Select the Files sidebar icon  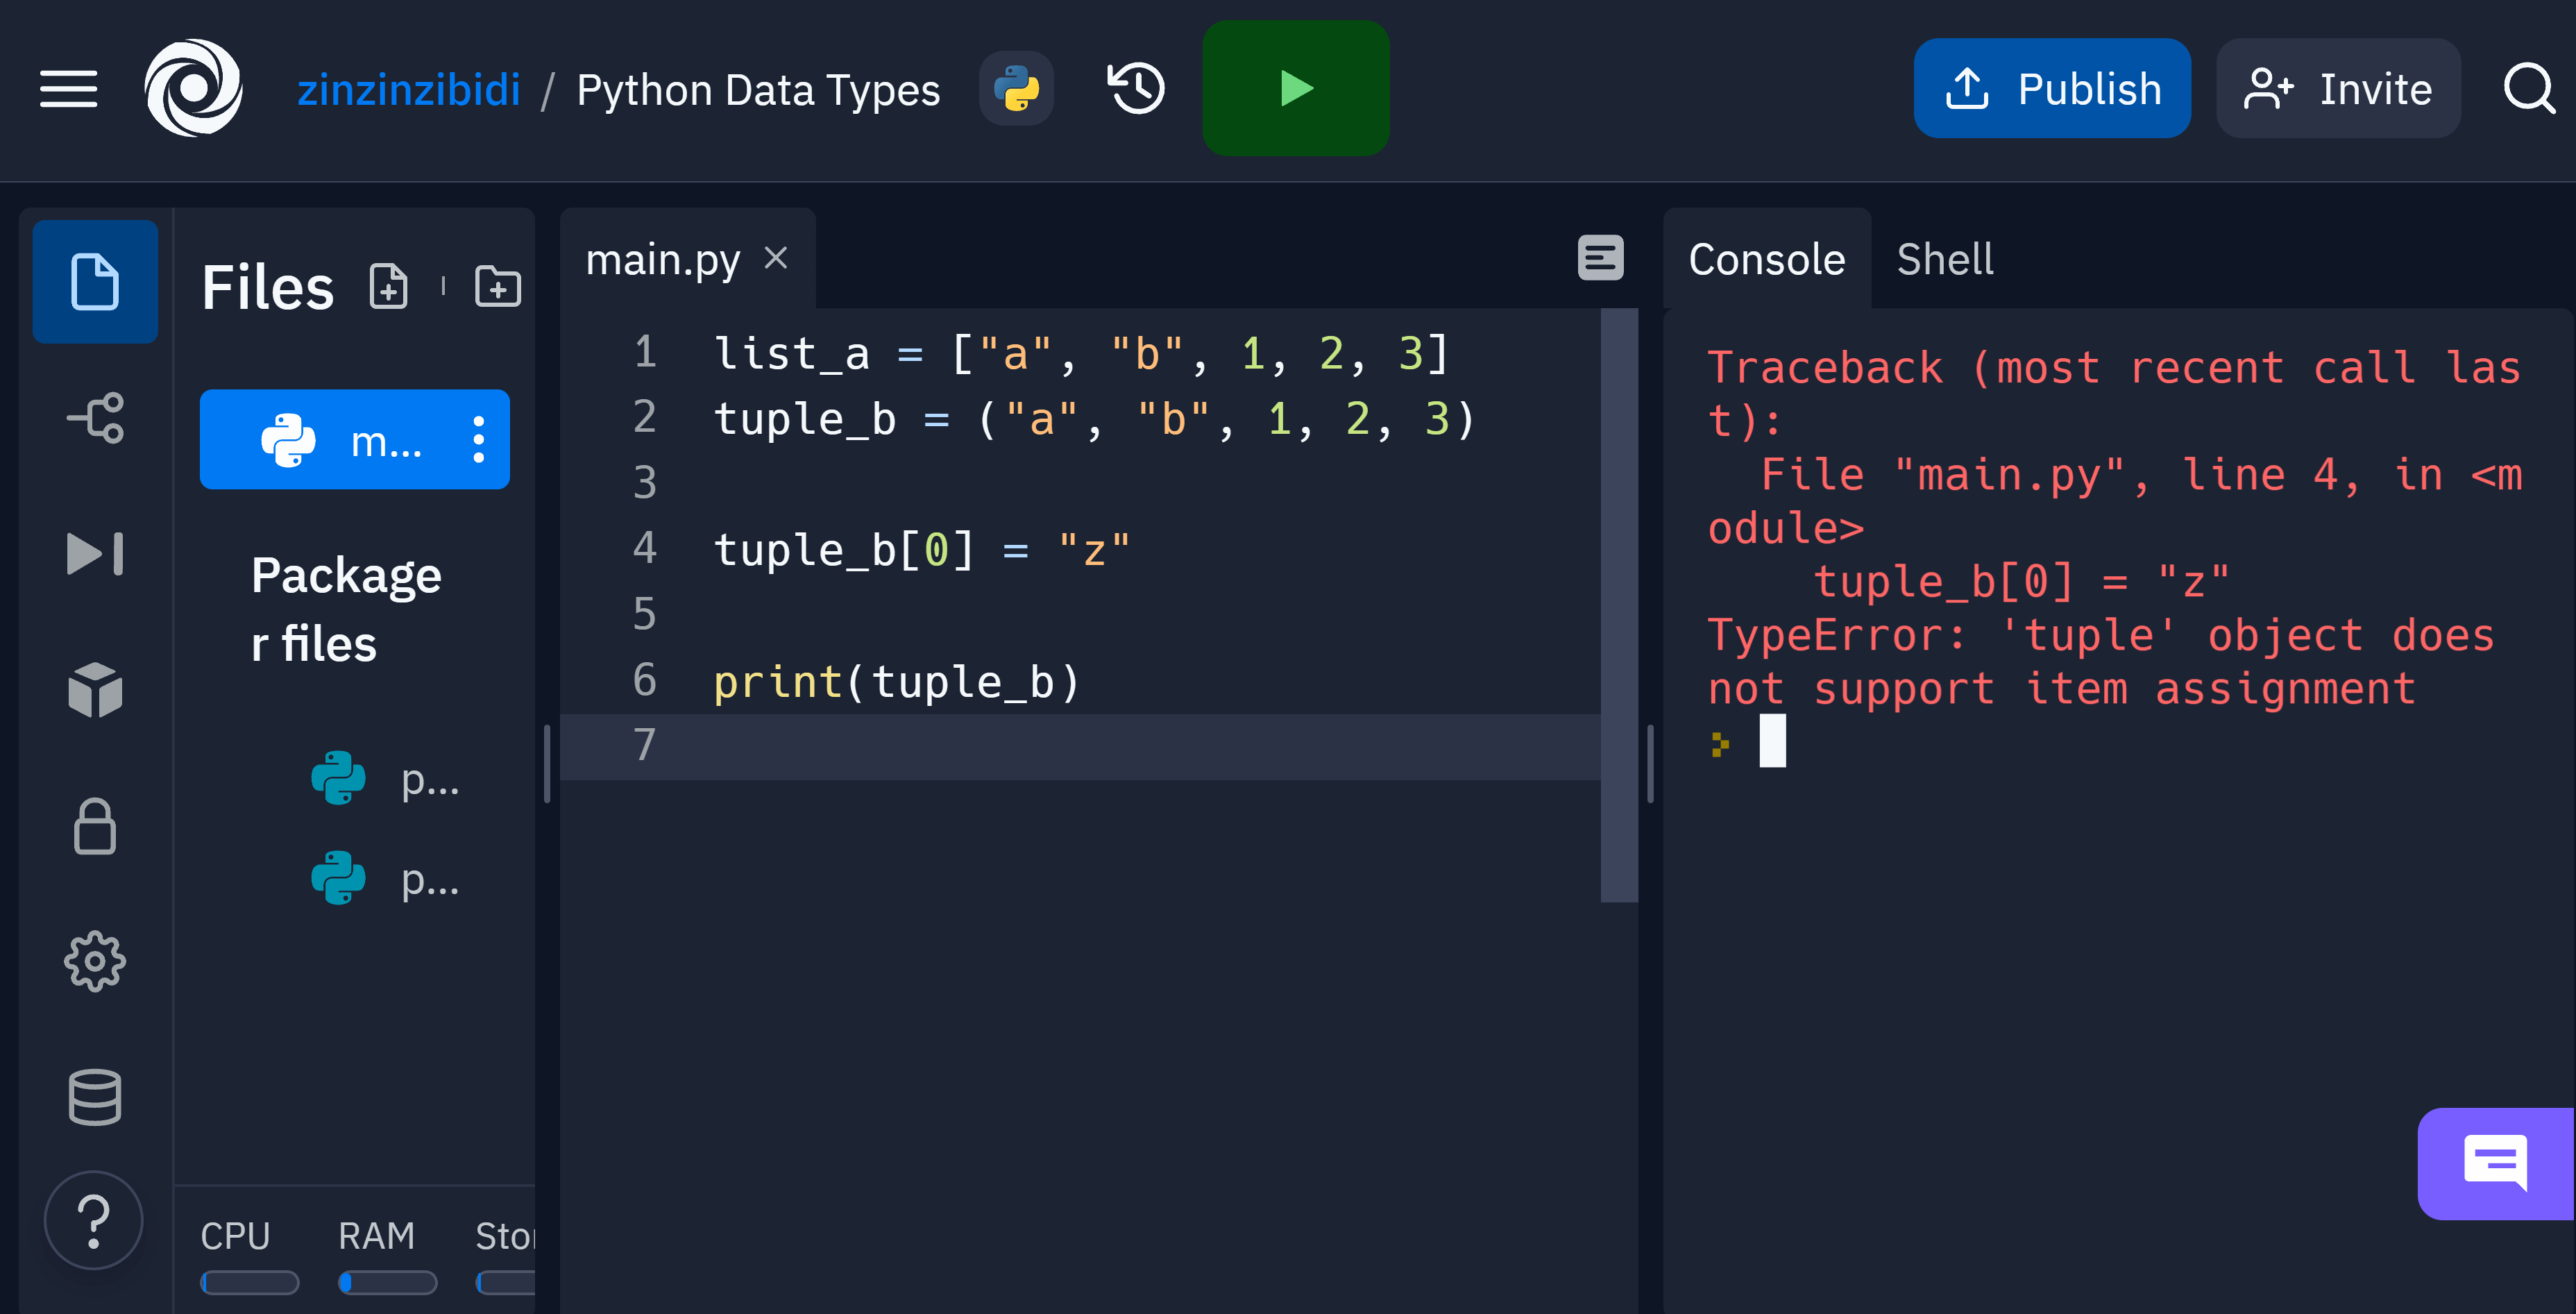point(95,282)
